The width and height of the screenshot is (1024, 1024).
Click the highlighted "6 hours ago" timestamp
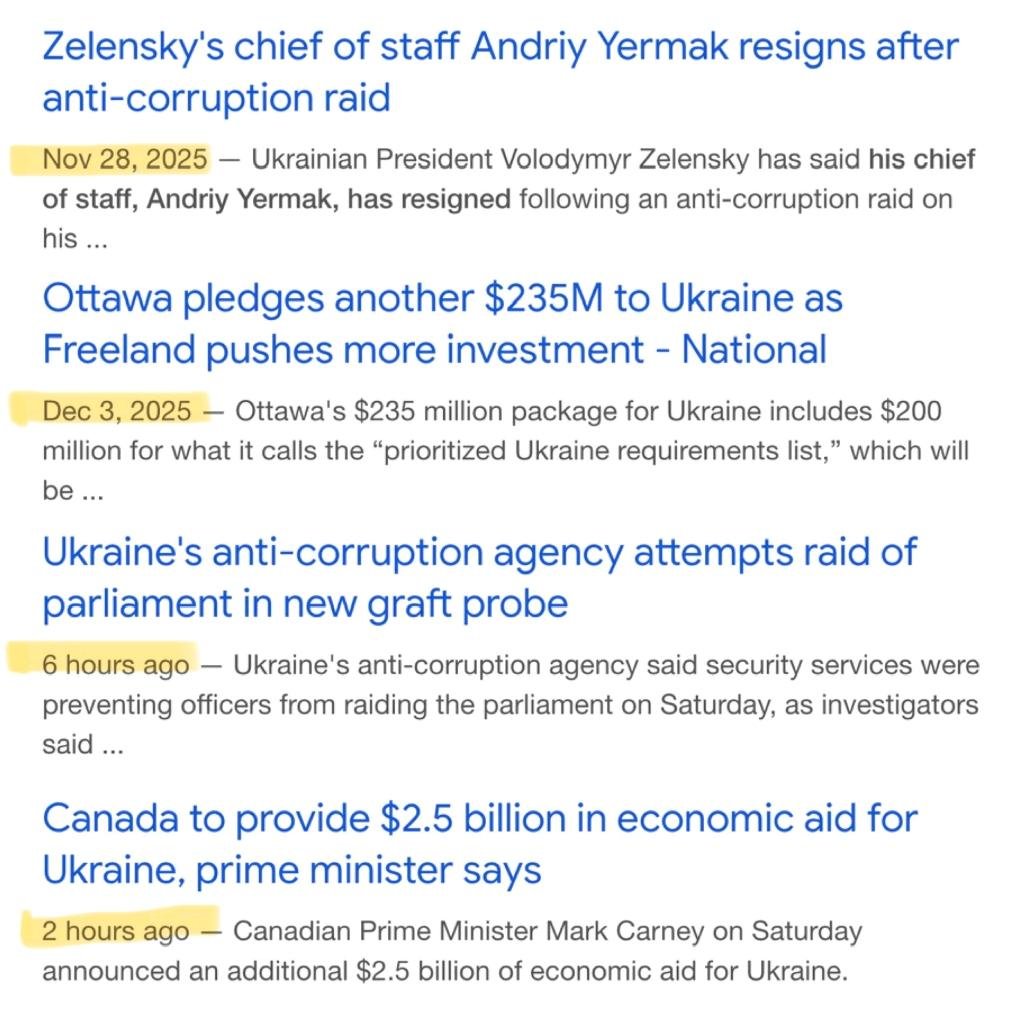coord(115,665)
